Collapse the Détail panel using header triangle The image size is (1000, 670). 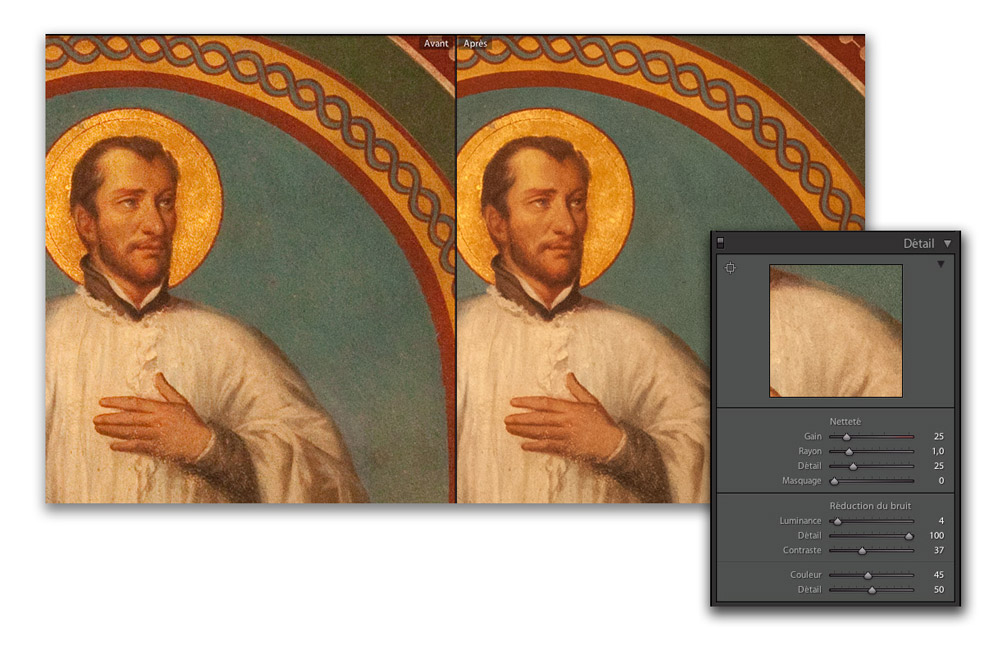point(948,244)
